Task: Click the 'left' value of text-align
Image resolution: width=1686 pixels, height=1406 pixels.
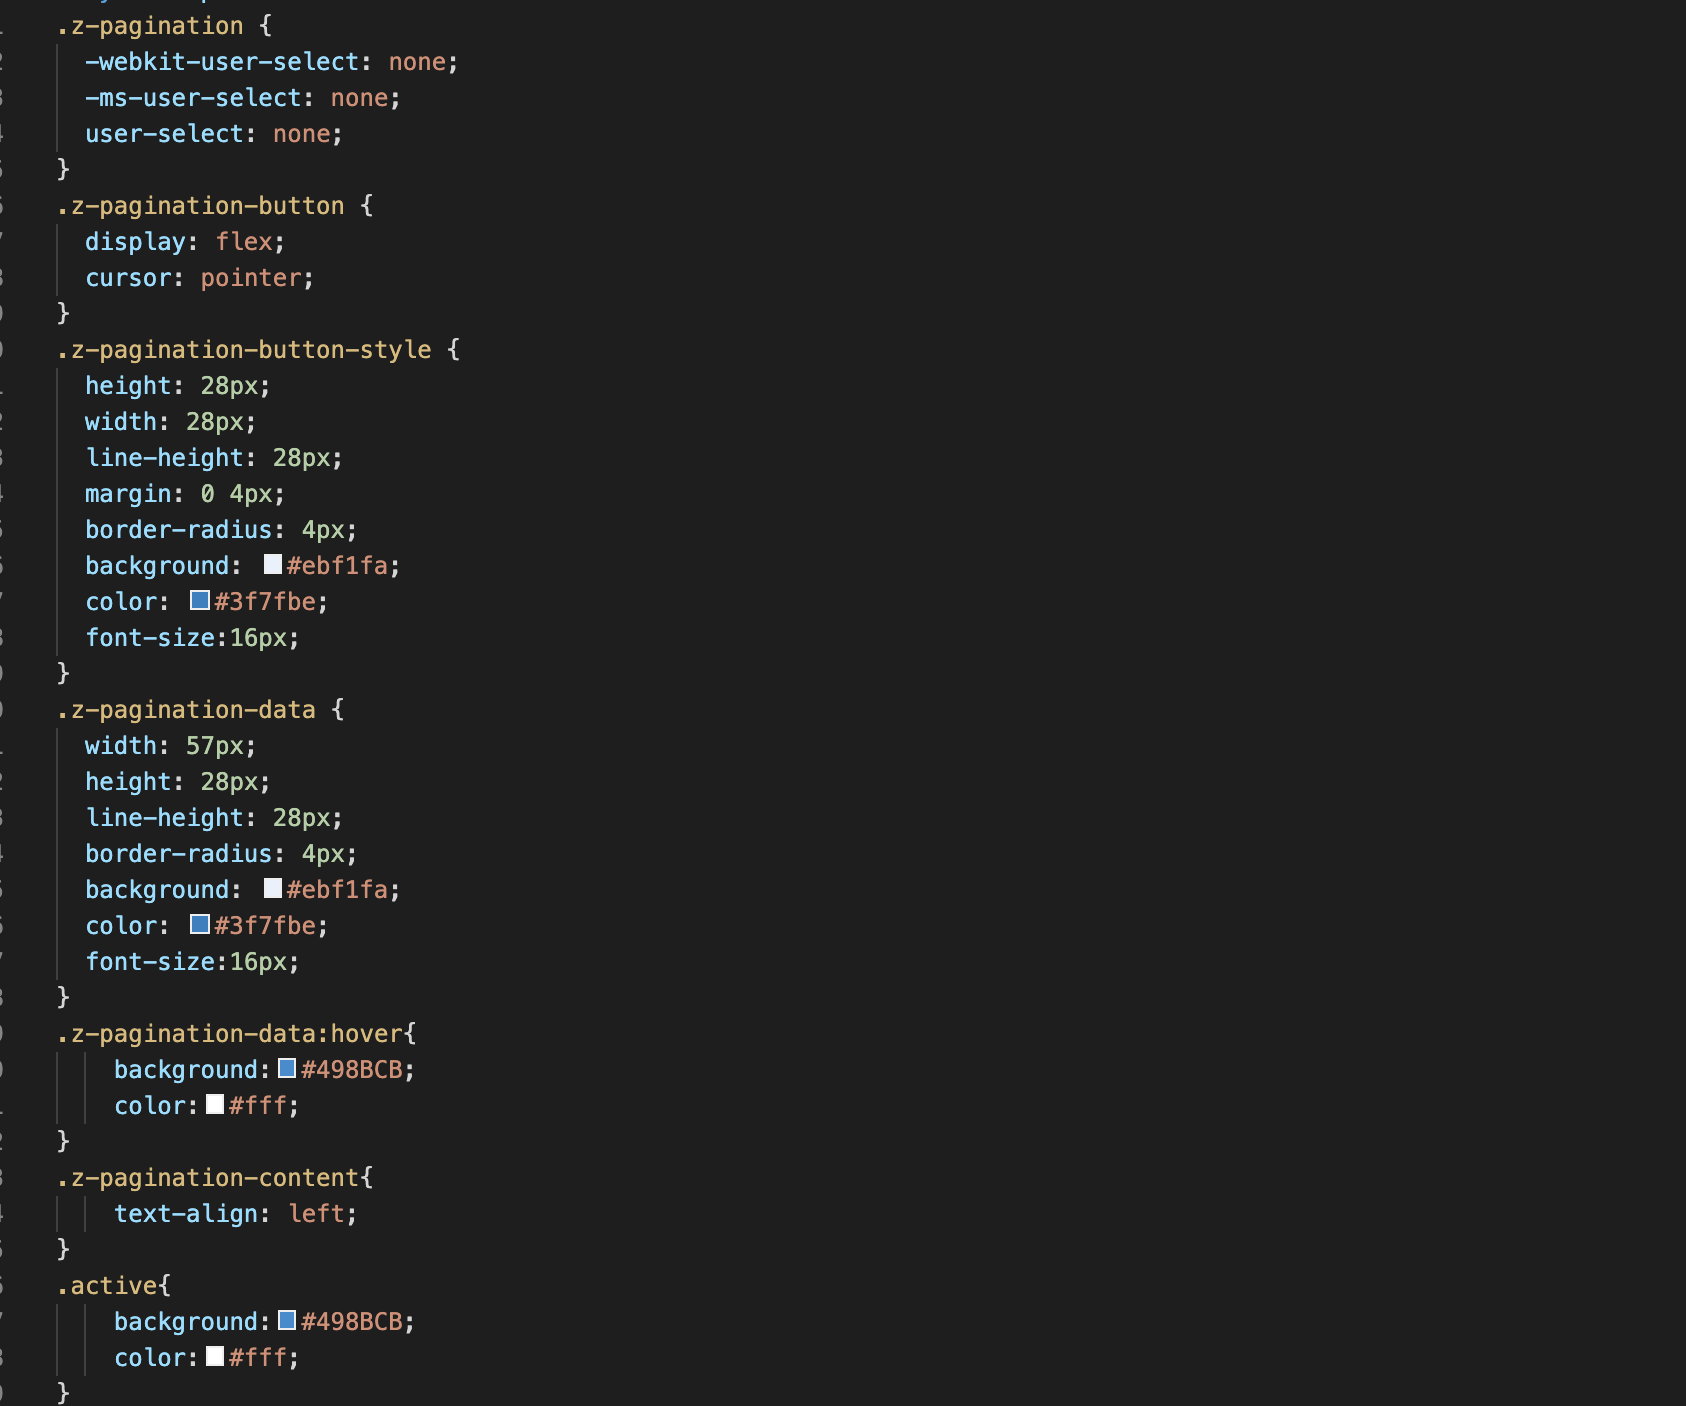Action: click(316, 1214)
